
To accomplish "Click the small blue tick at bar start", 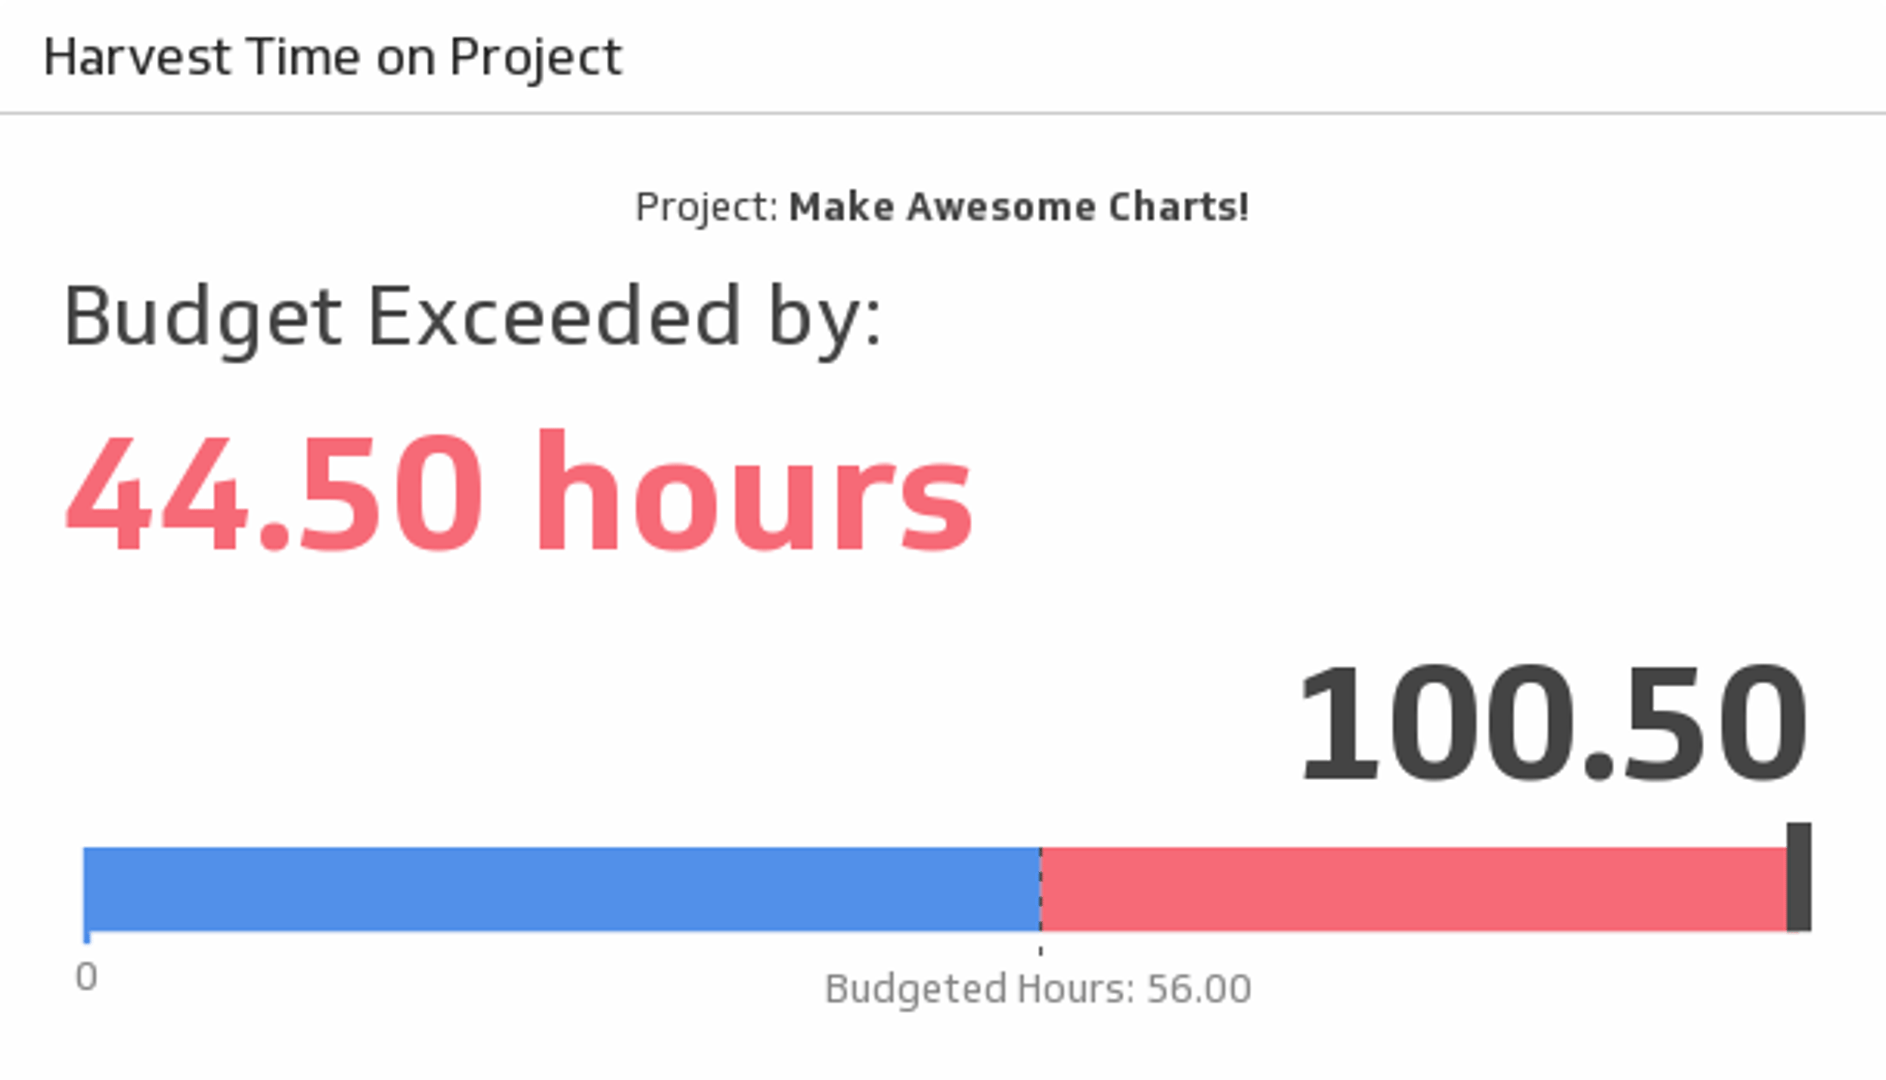I will pos(86,936).
